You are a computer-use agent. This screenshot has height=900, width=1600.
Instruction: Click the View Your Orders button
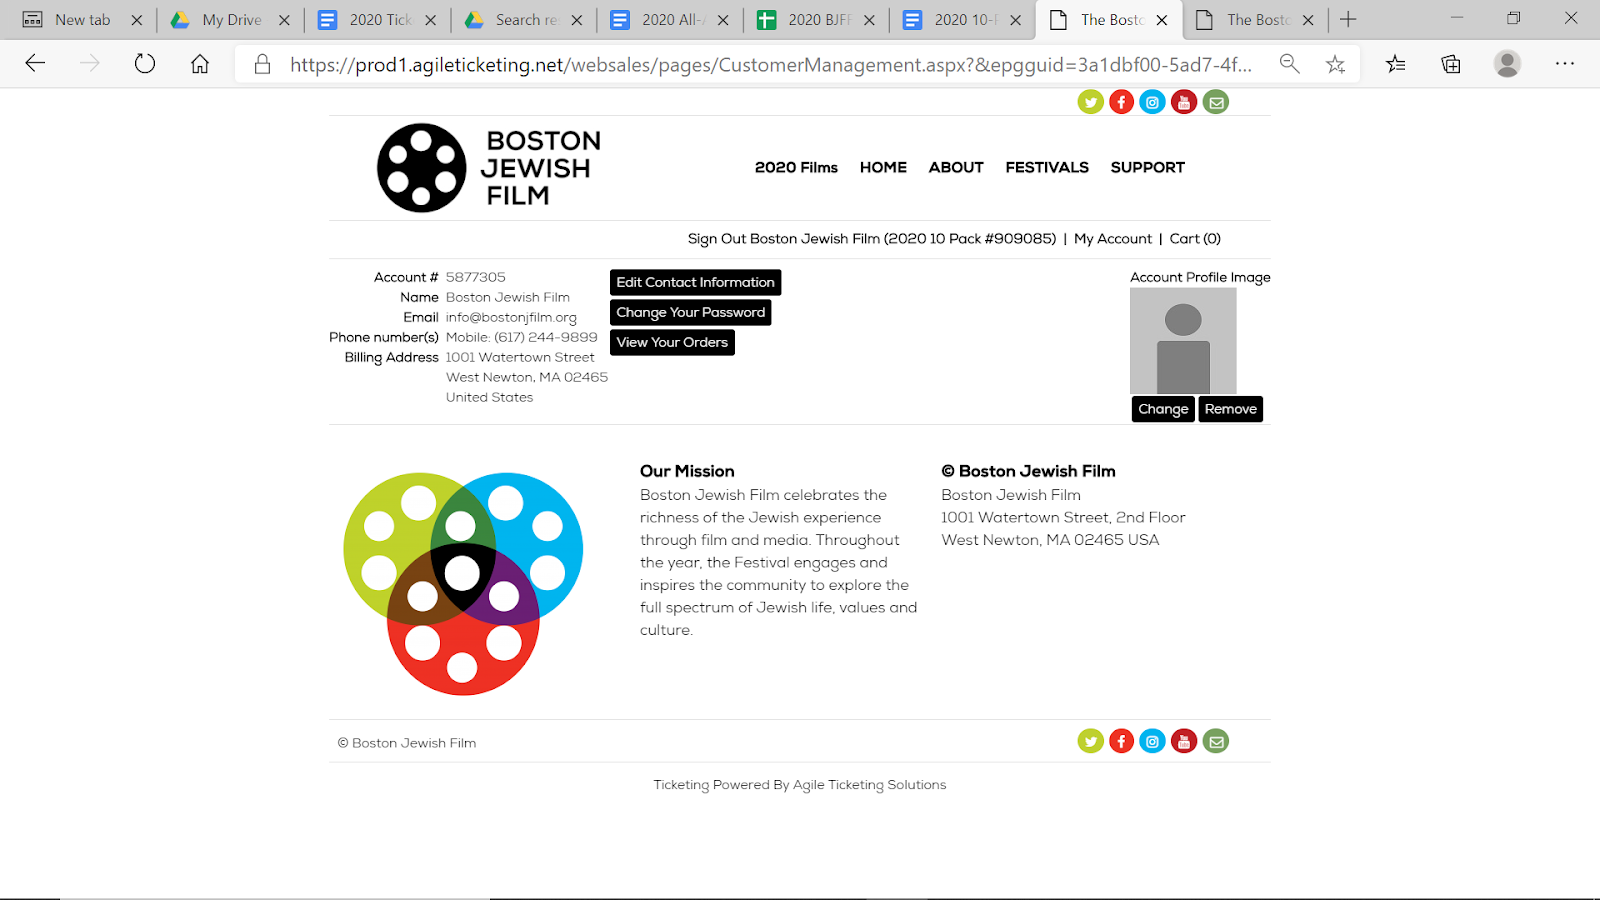672,342
